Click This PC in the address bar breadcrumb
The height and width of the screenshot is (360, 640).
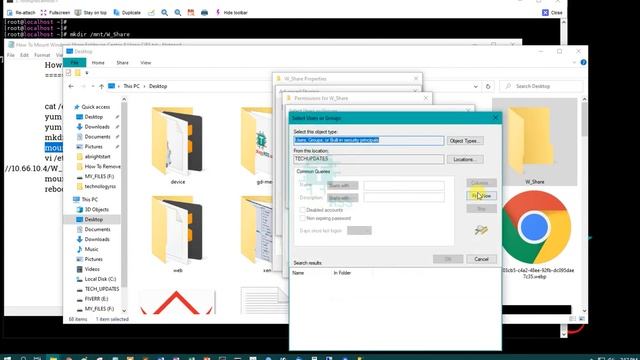131,86
